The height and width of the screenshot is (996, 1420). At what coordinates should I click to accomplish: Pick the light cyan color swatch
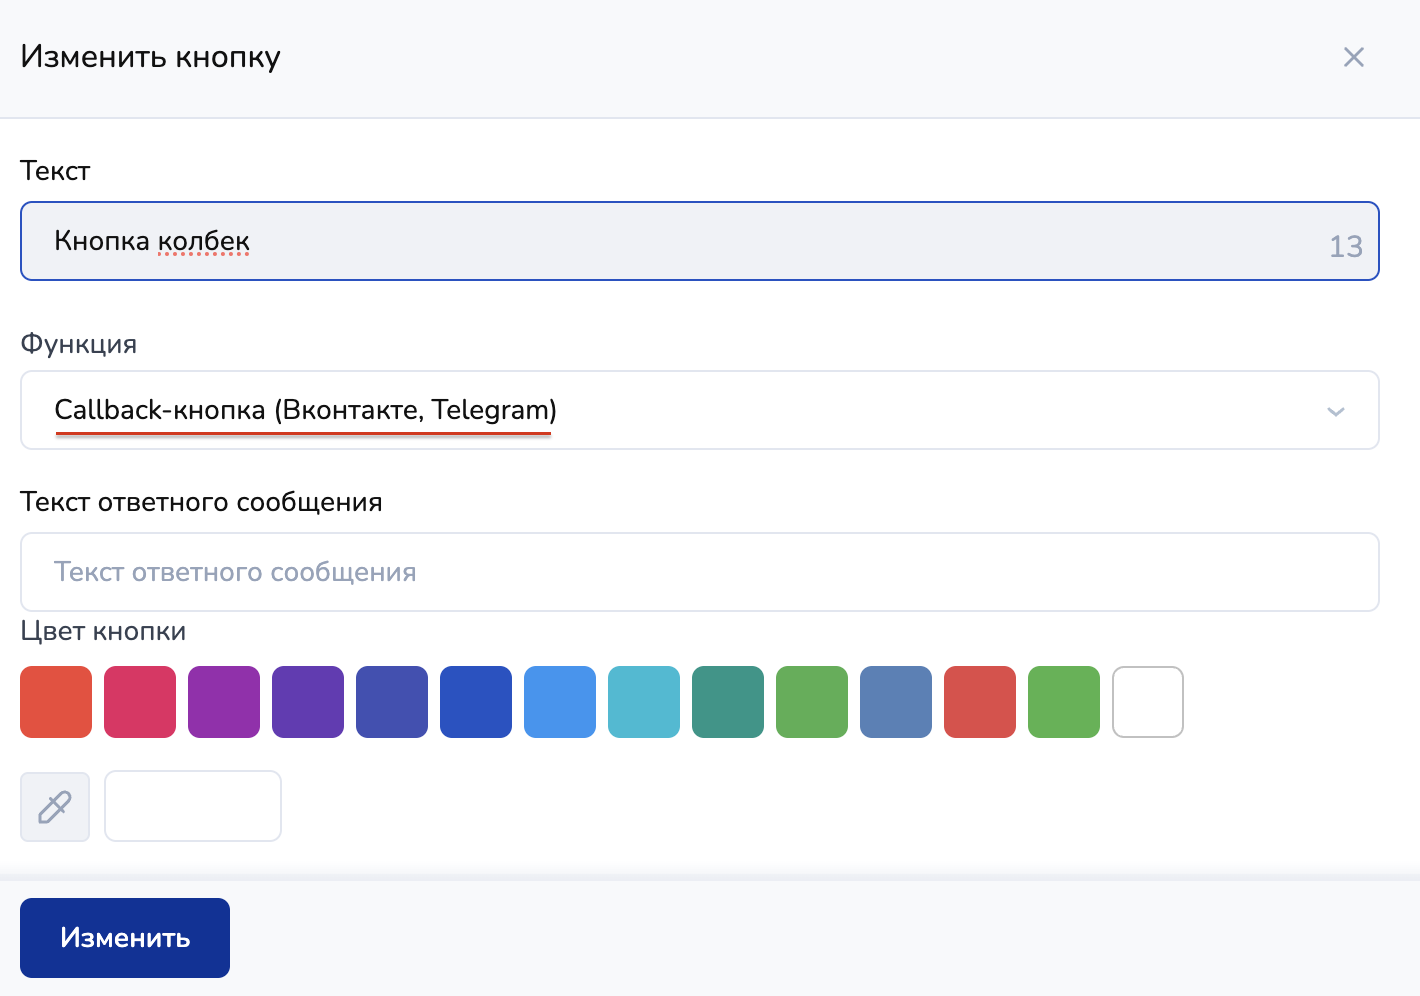[644, 702]
